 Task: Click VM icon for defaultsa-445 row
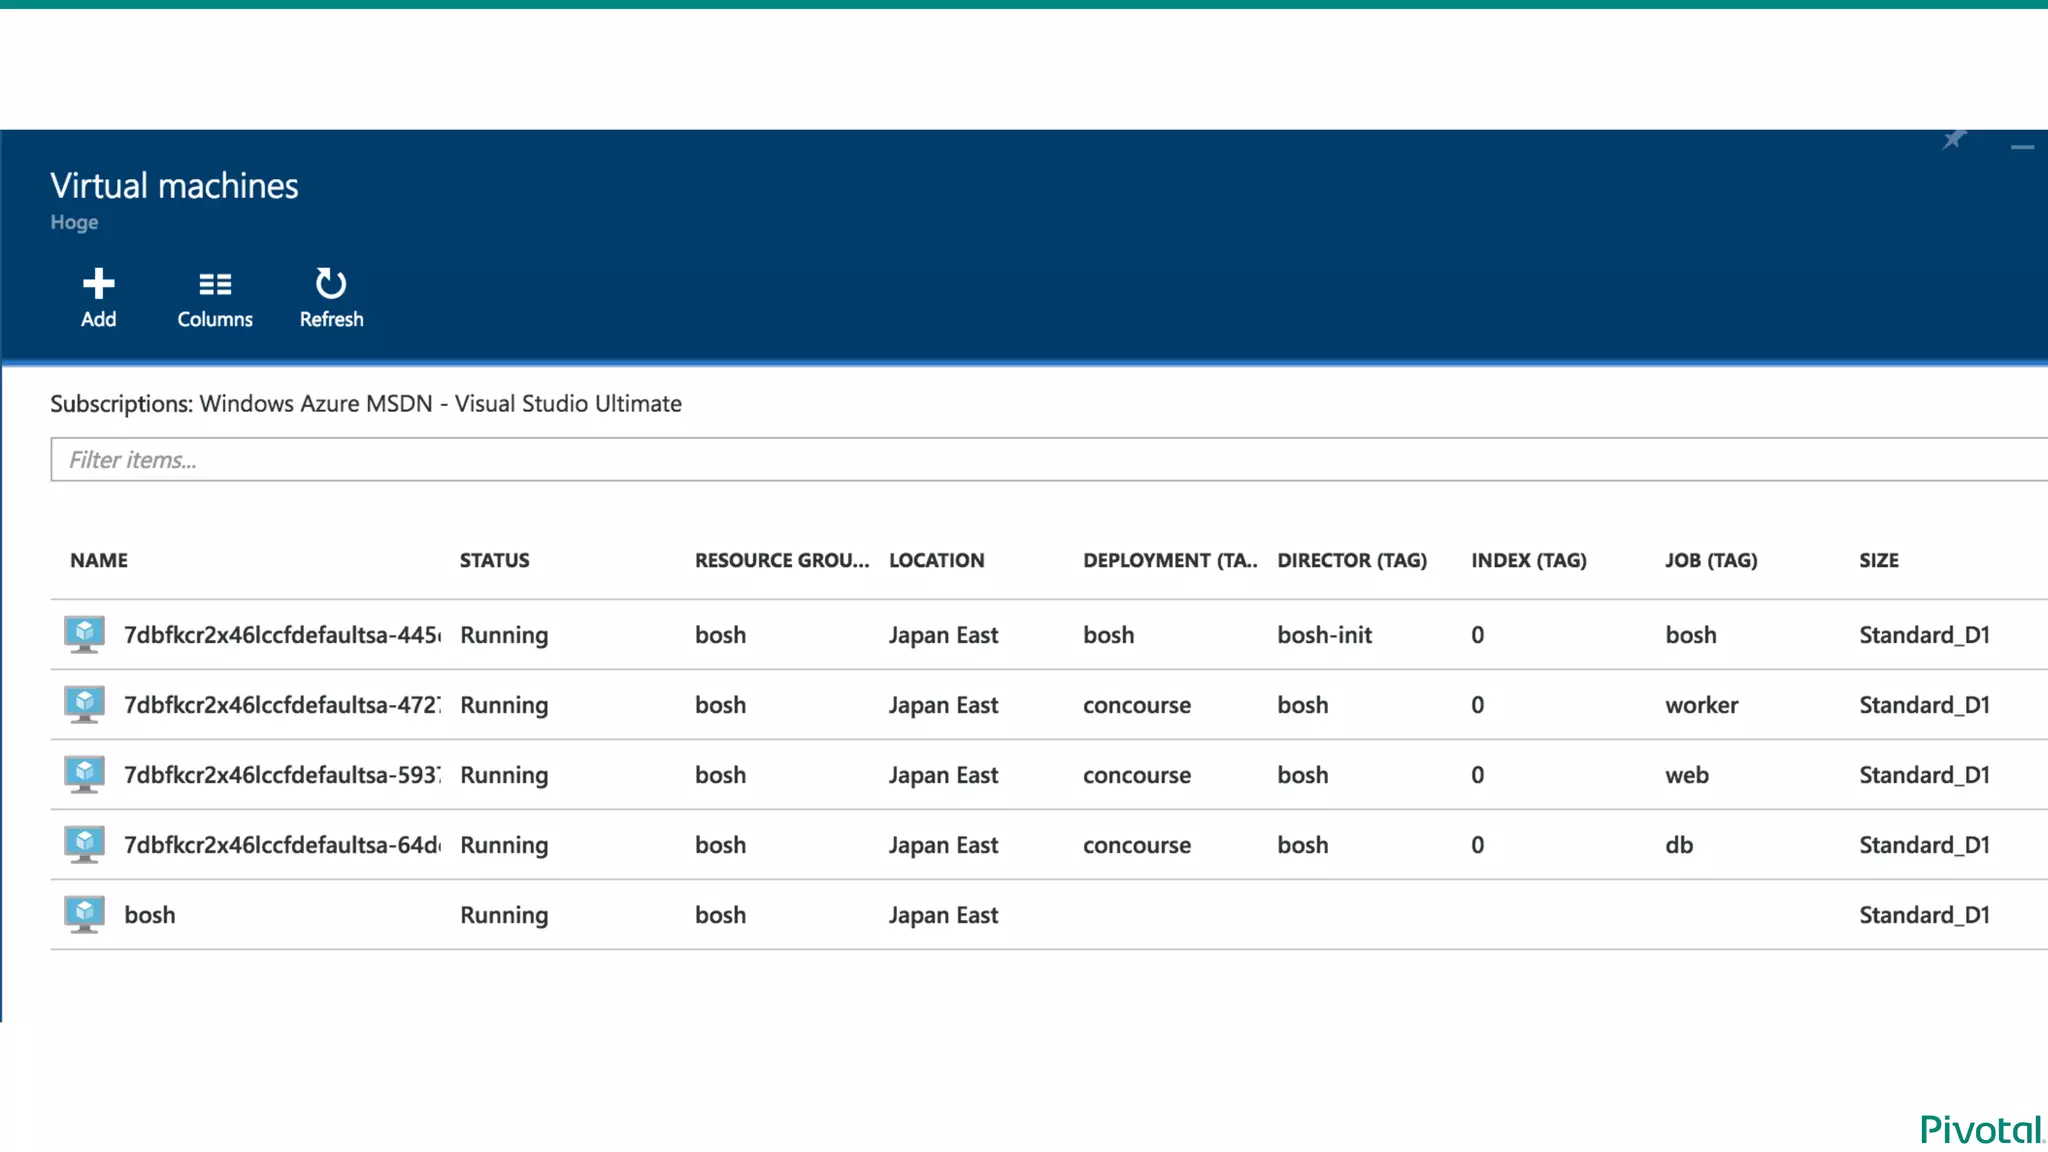(85, 634)
